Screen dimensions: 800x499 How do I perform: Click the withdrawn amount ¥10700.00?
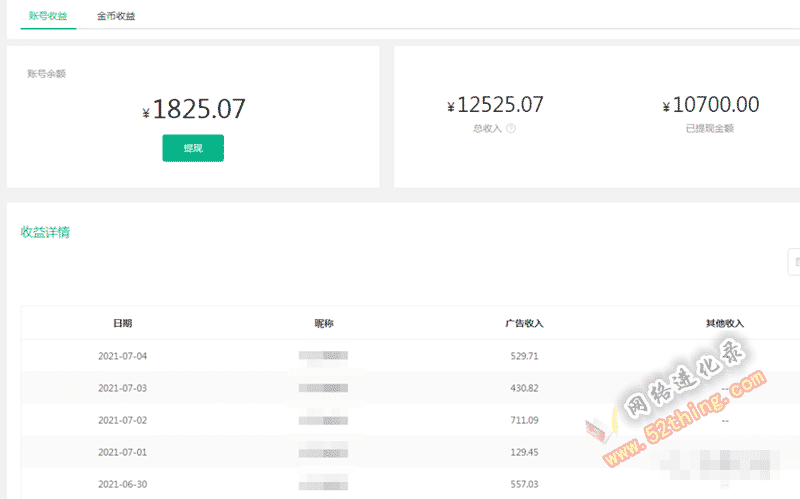(x=711, y=105)
